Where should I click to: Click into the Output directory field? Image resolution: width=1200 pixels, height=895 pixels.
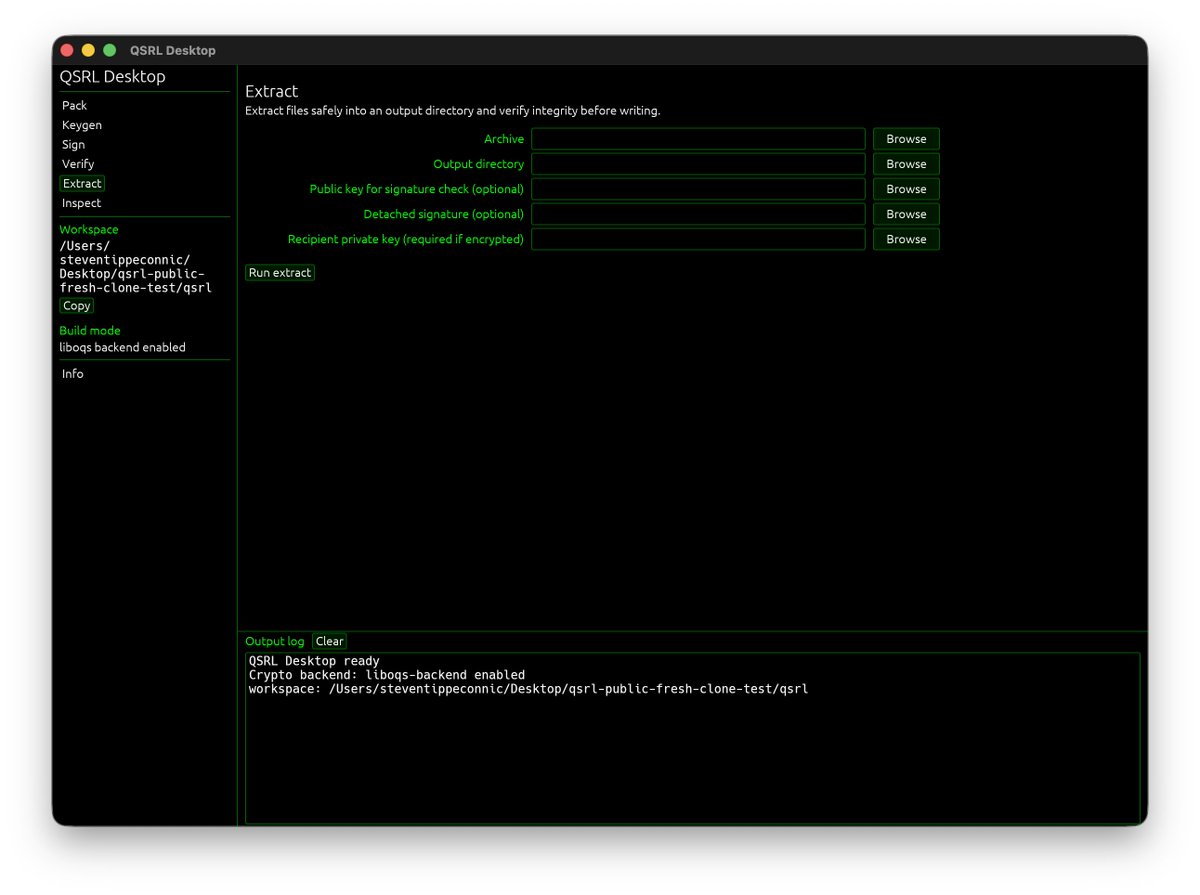(x=698, y=164)
